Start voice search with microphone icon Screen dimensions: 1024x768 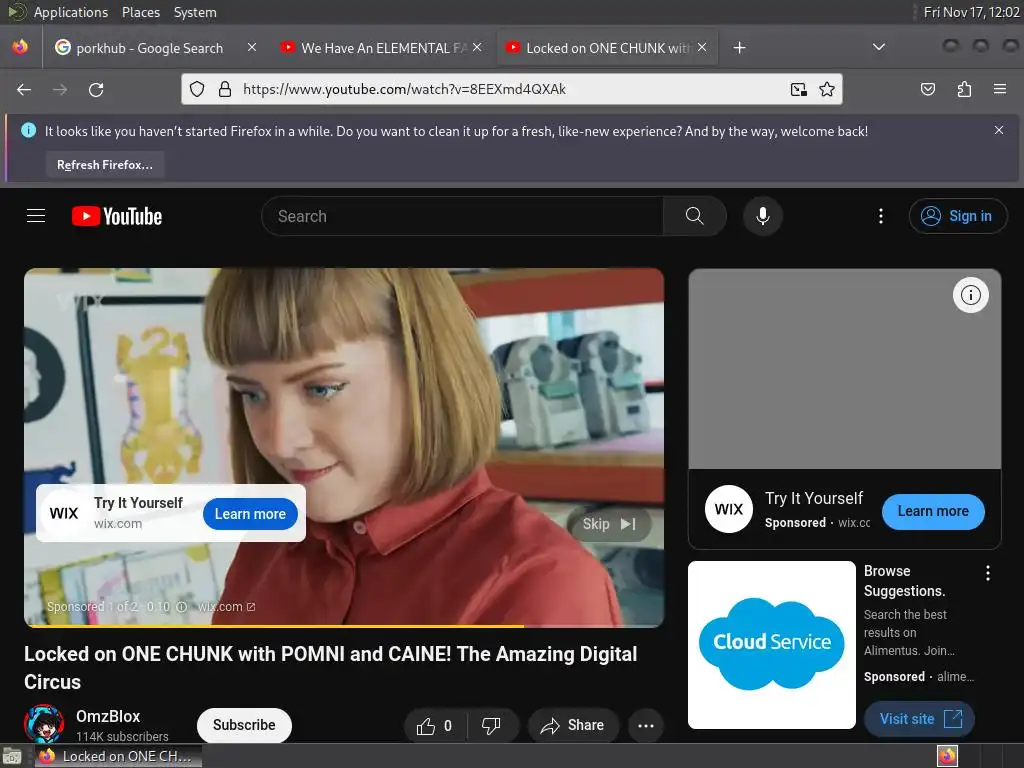click(x=762, y=216)
